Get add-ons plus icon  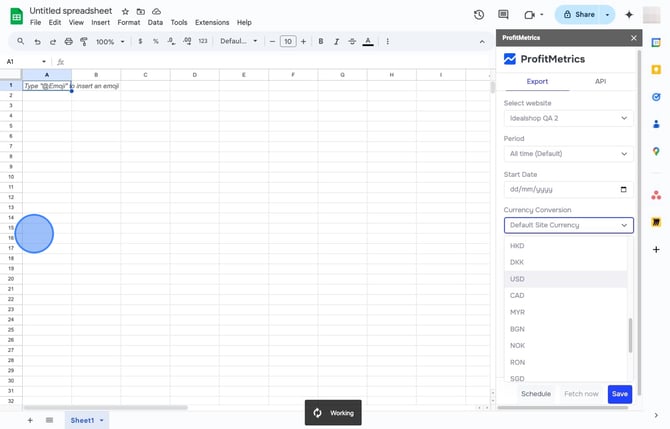(x=656, y=250)
